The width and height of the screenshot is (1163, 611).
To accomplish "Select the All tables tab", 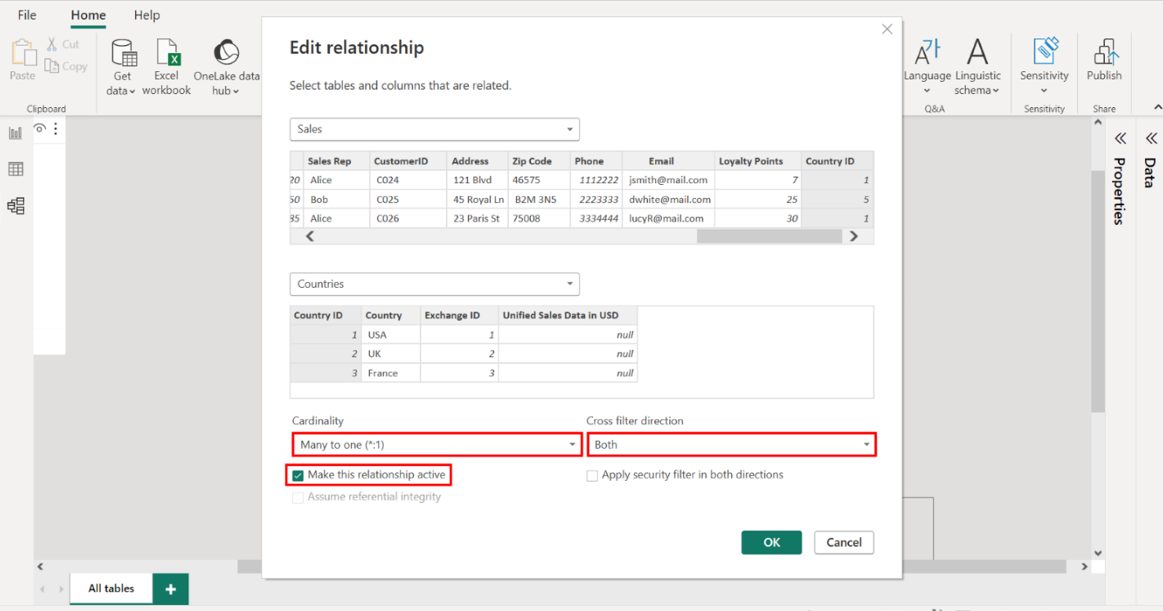I will click(111, 588).
